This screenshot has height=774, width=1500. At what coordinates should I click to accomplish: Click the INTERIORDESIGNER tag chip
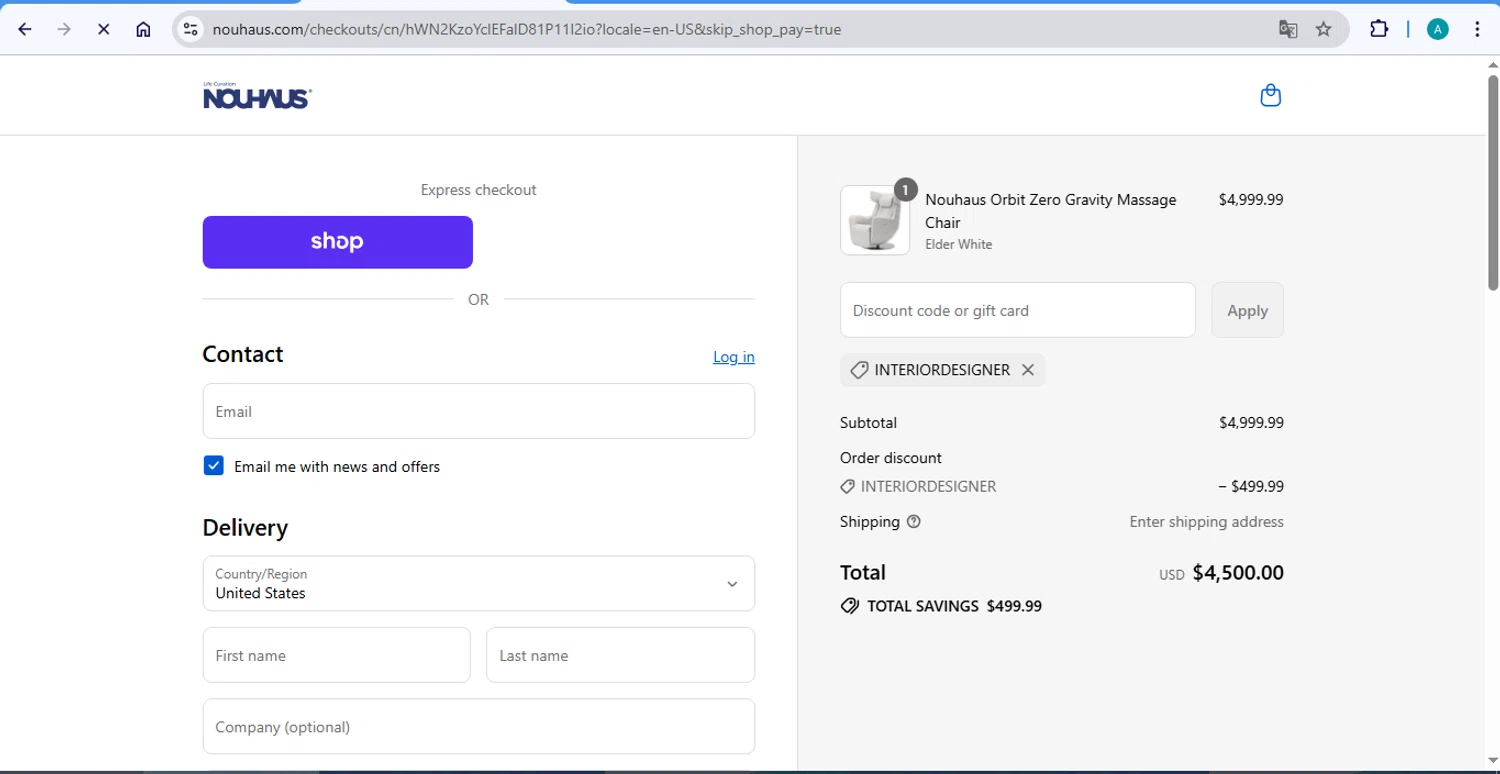tap(943, 370)
